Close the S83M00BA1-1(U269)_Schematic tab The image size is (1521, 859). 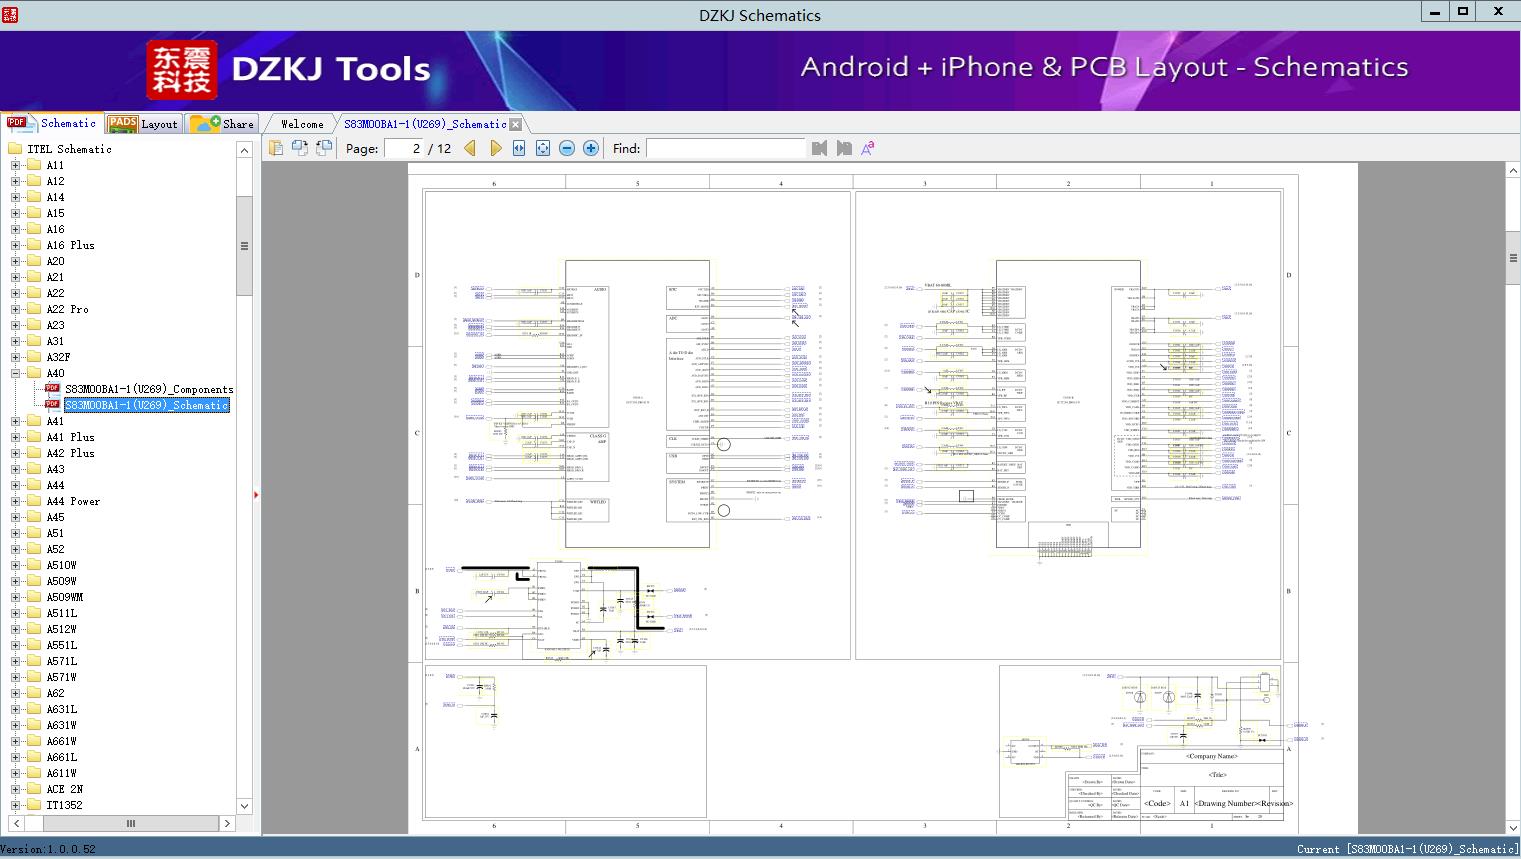(x=515, y=124)
